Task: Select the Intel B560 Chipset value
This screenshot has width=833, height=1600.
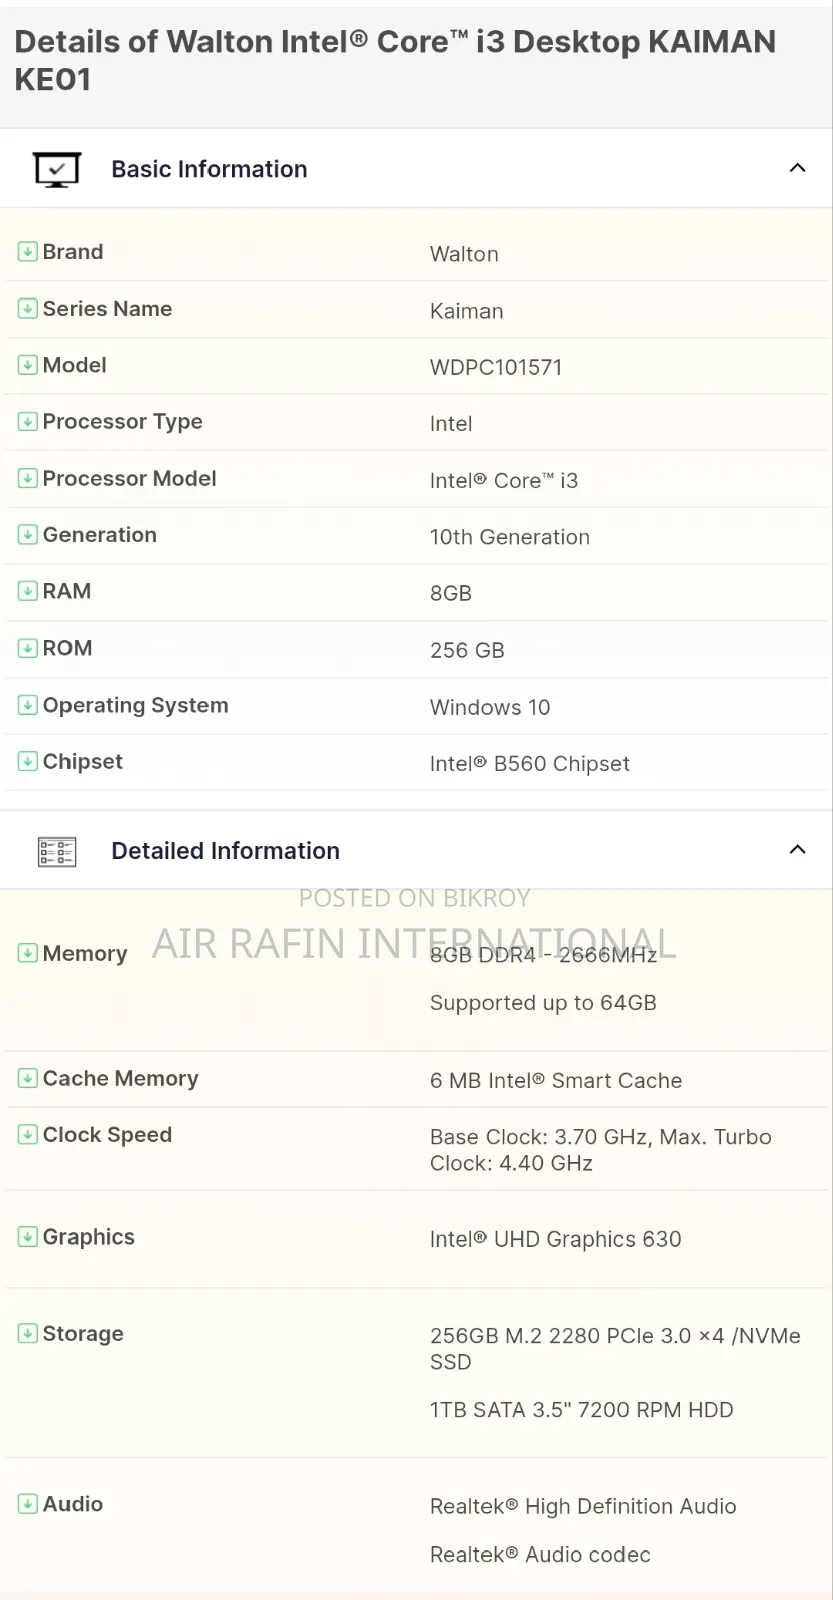Action: click(530, 763)
